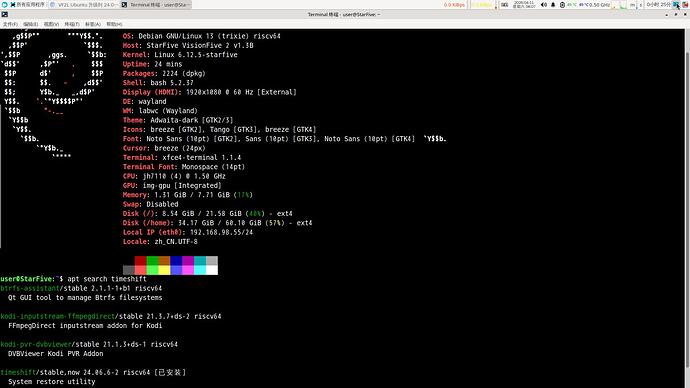Open the 终端(T) menu
Viewport: 690px width, 388px height.
(x=72, y=24)
